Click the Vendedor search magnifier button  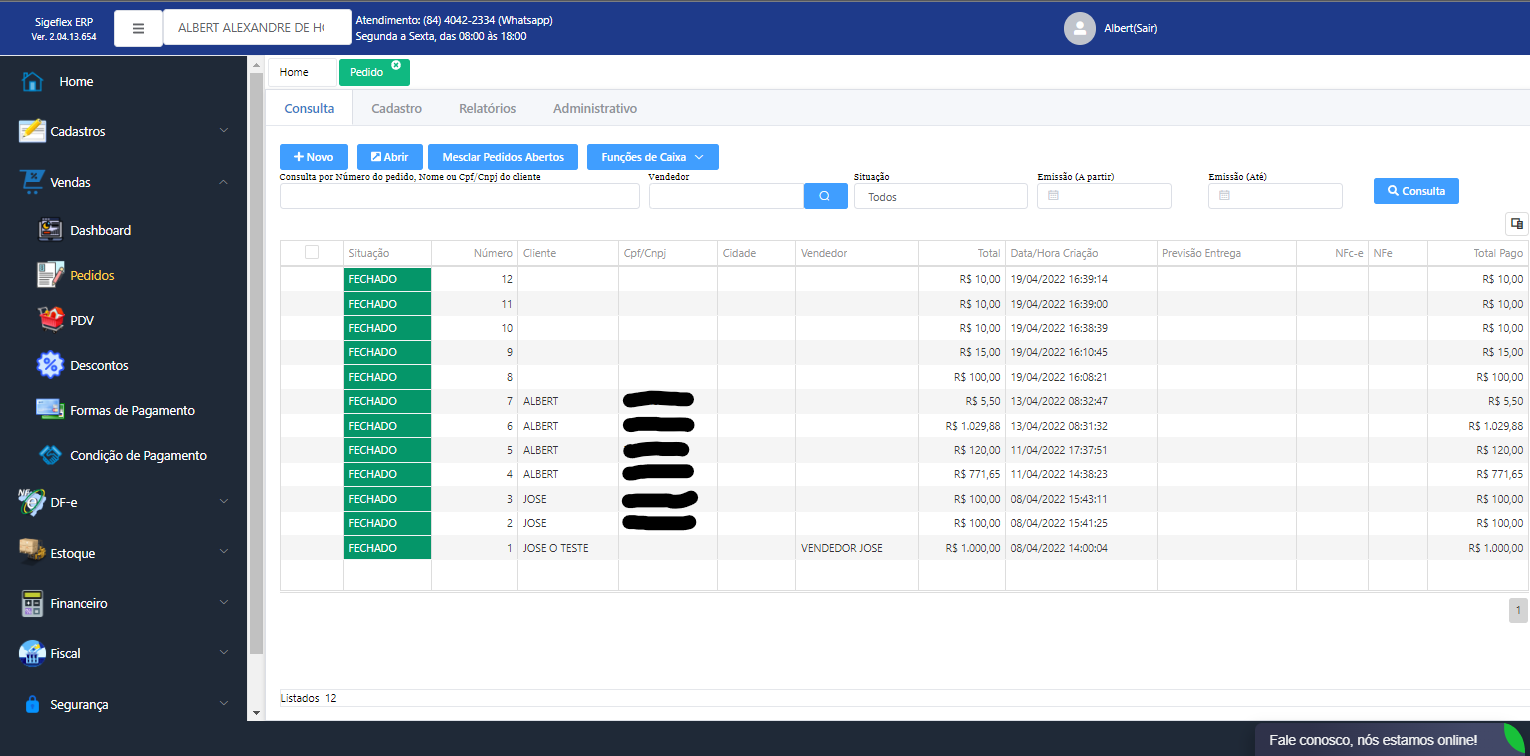(825, 196)
